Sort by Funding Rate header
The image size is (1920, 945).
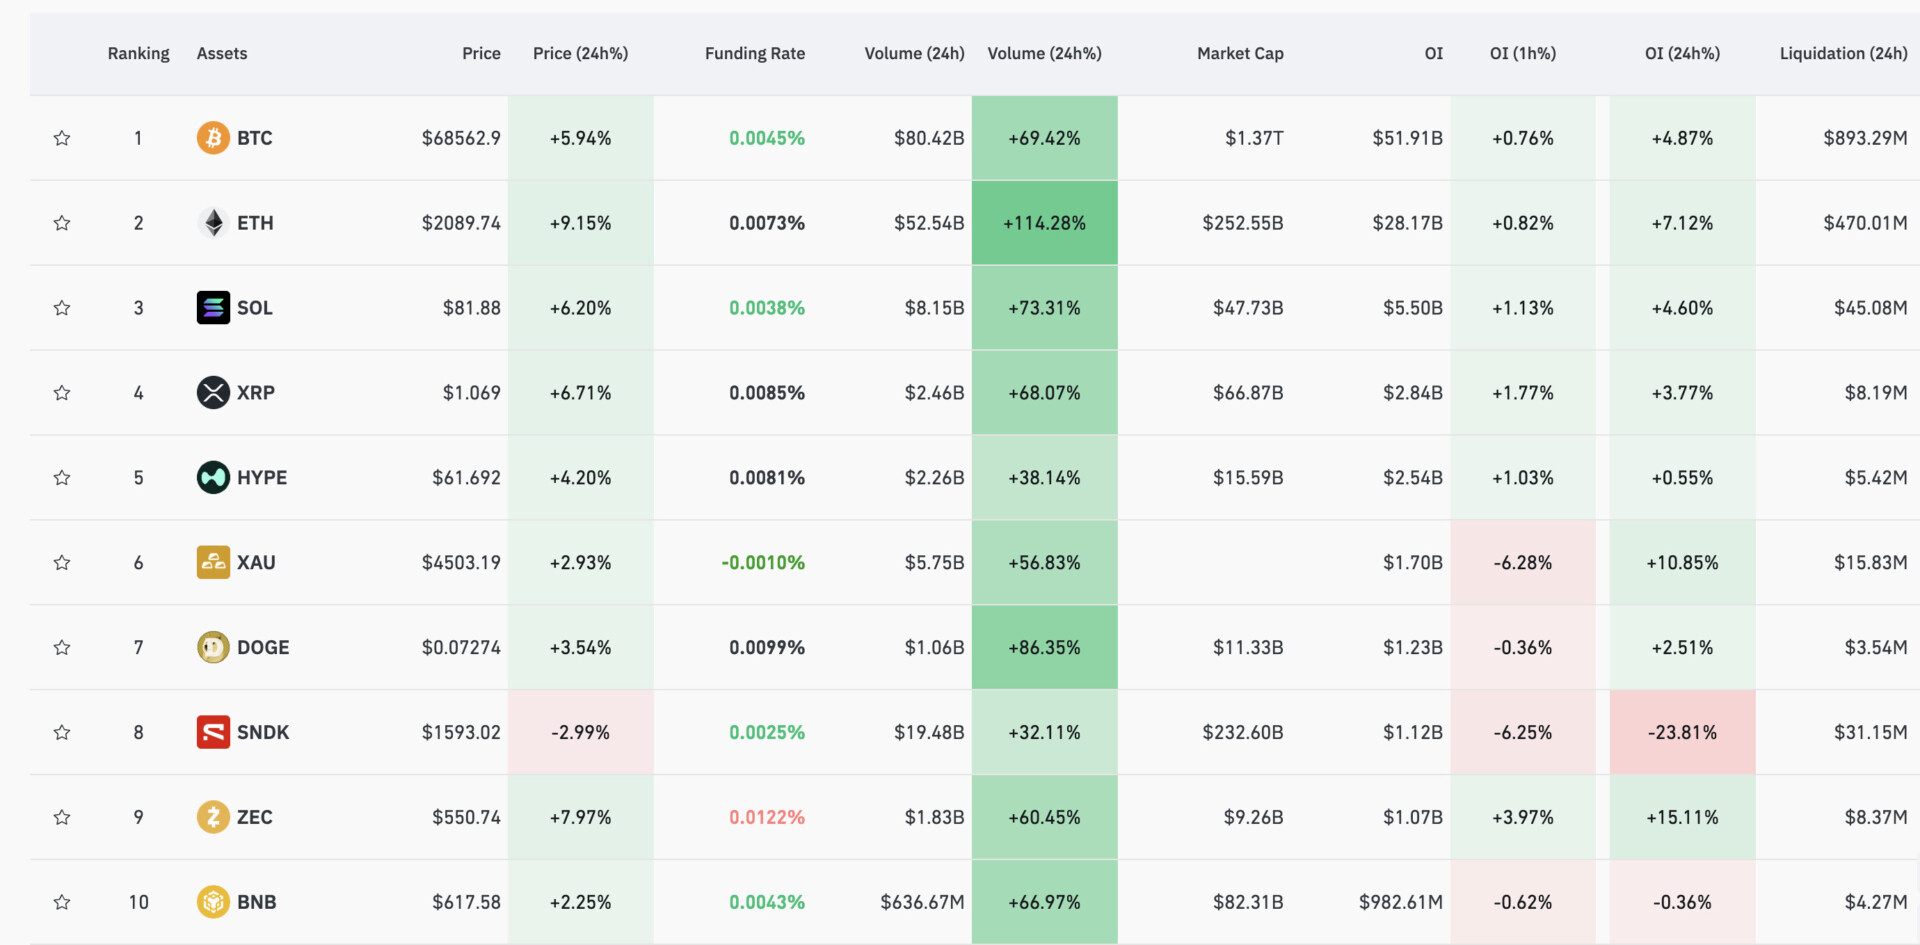[x=755, y=53]
